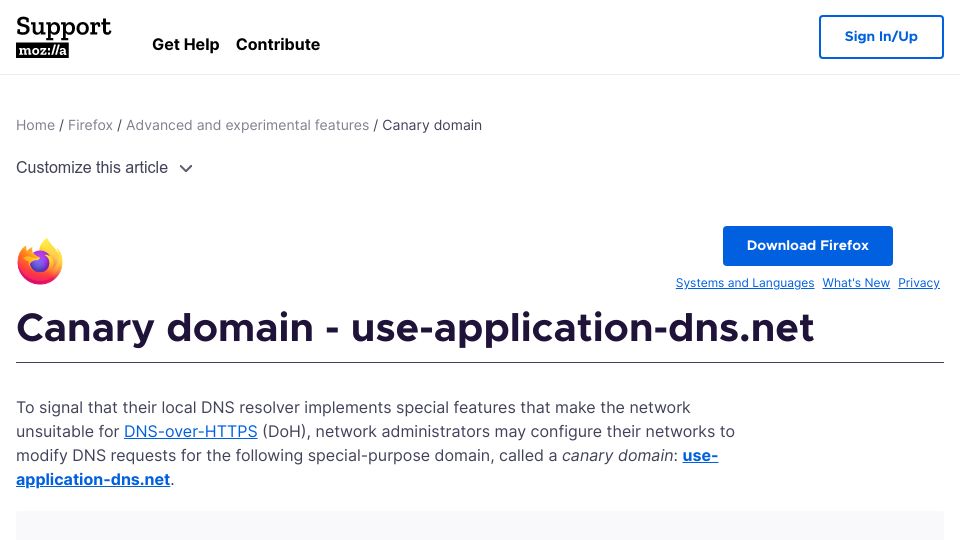Go to the Home breadcrumb
The width and height of the screenshot is (960, 540).
tap(36, 125)
